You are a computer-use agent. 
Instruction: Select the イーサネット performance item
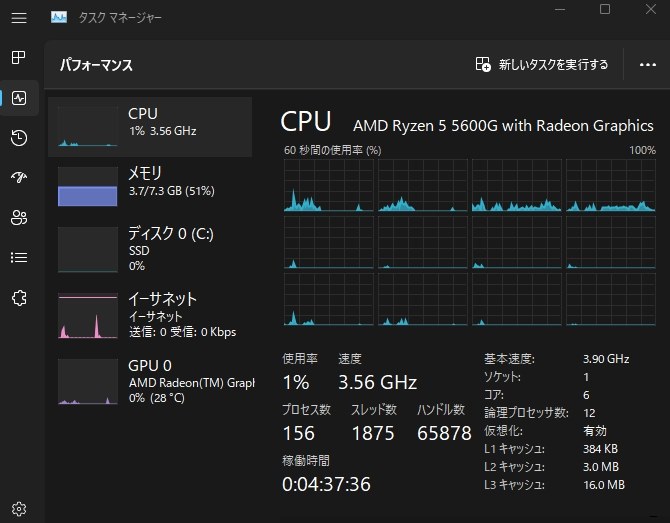click(x=150, y=314)
